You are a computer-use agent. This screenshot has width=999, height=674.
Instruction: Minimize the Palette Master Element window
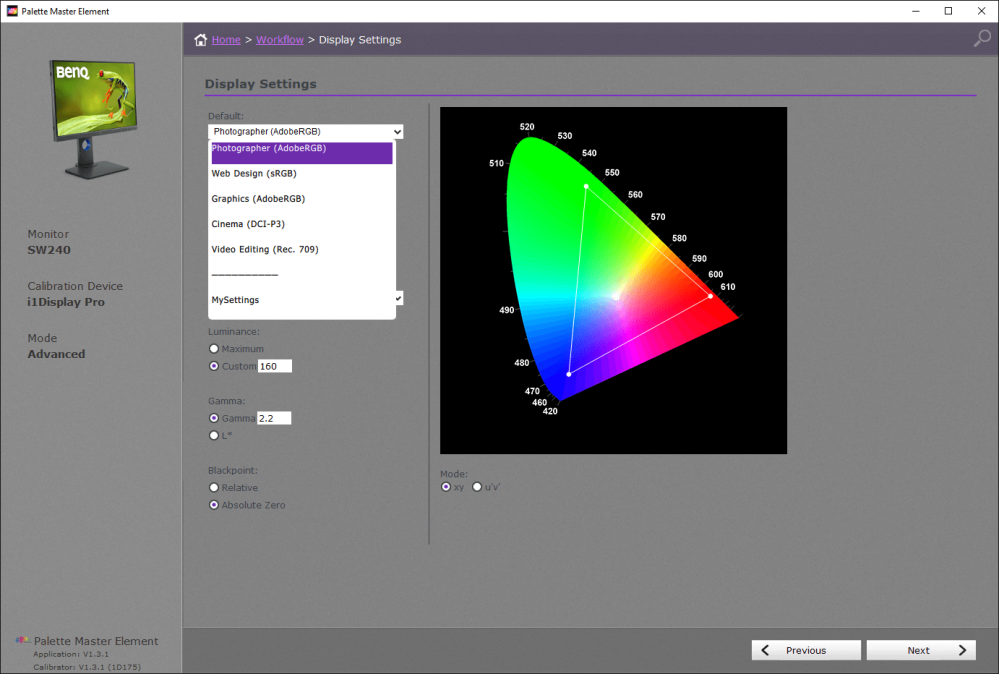[x=916, y=11]
